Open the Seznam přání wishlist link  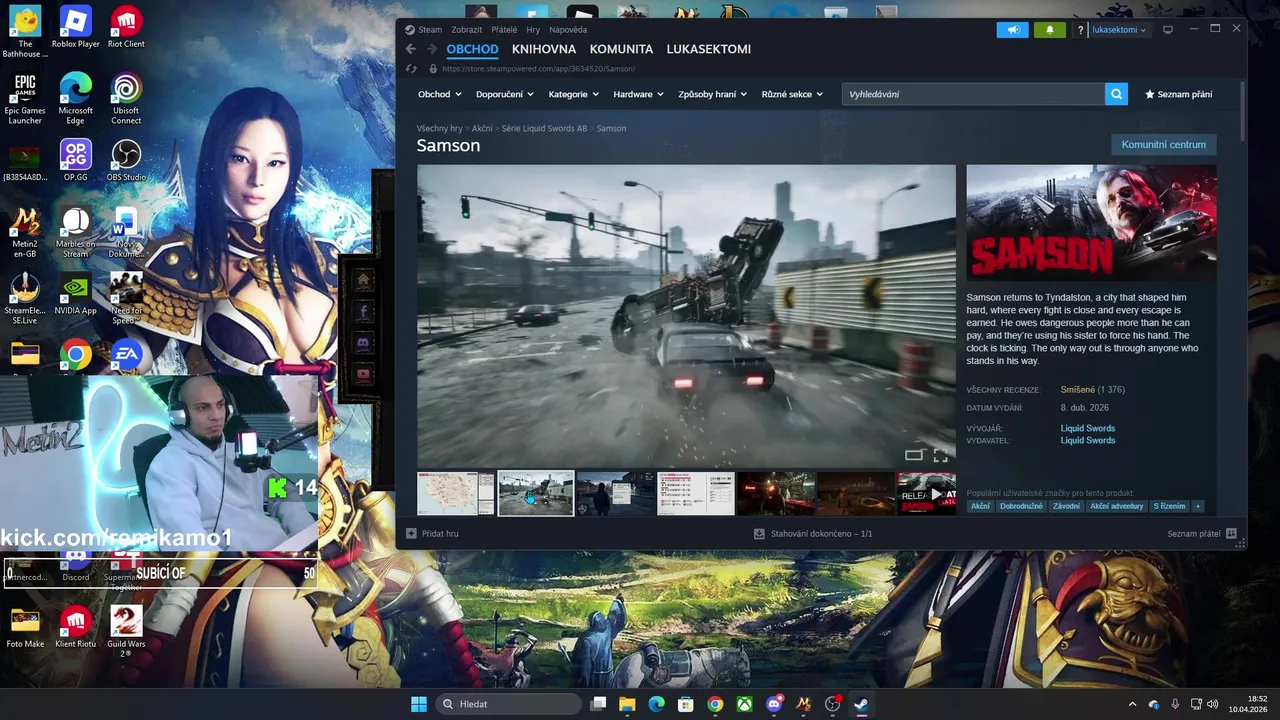tap(1179, 94)
